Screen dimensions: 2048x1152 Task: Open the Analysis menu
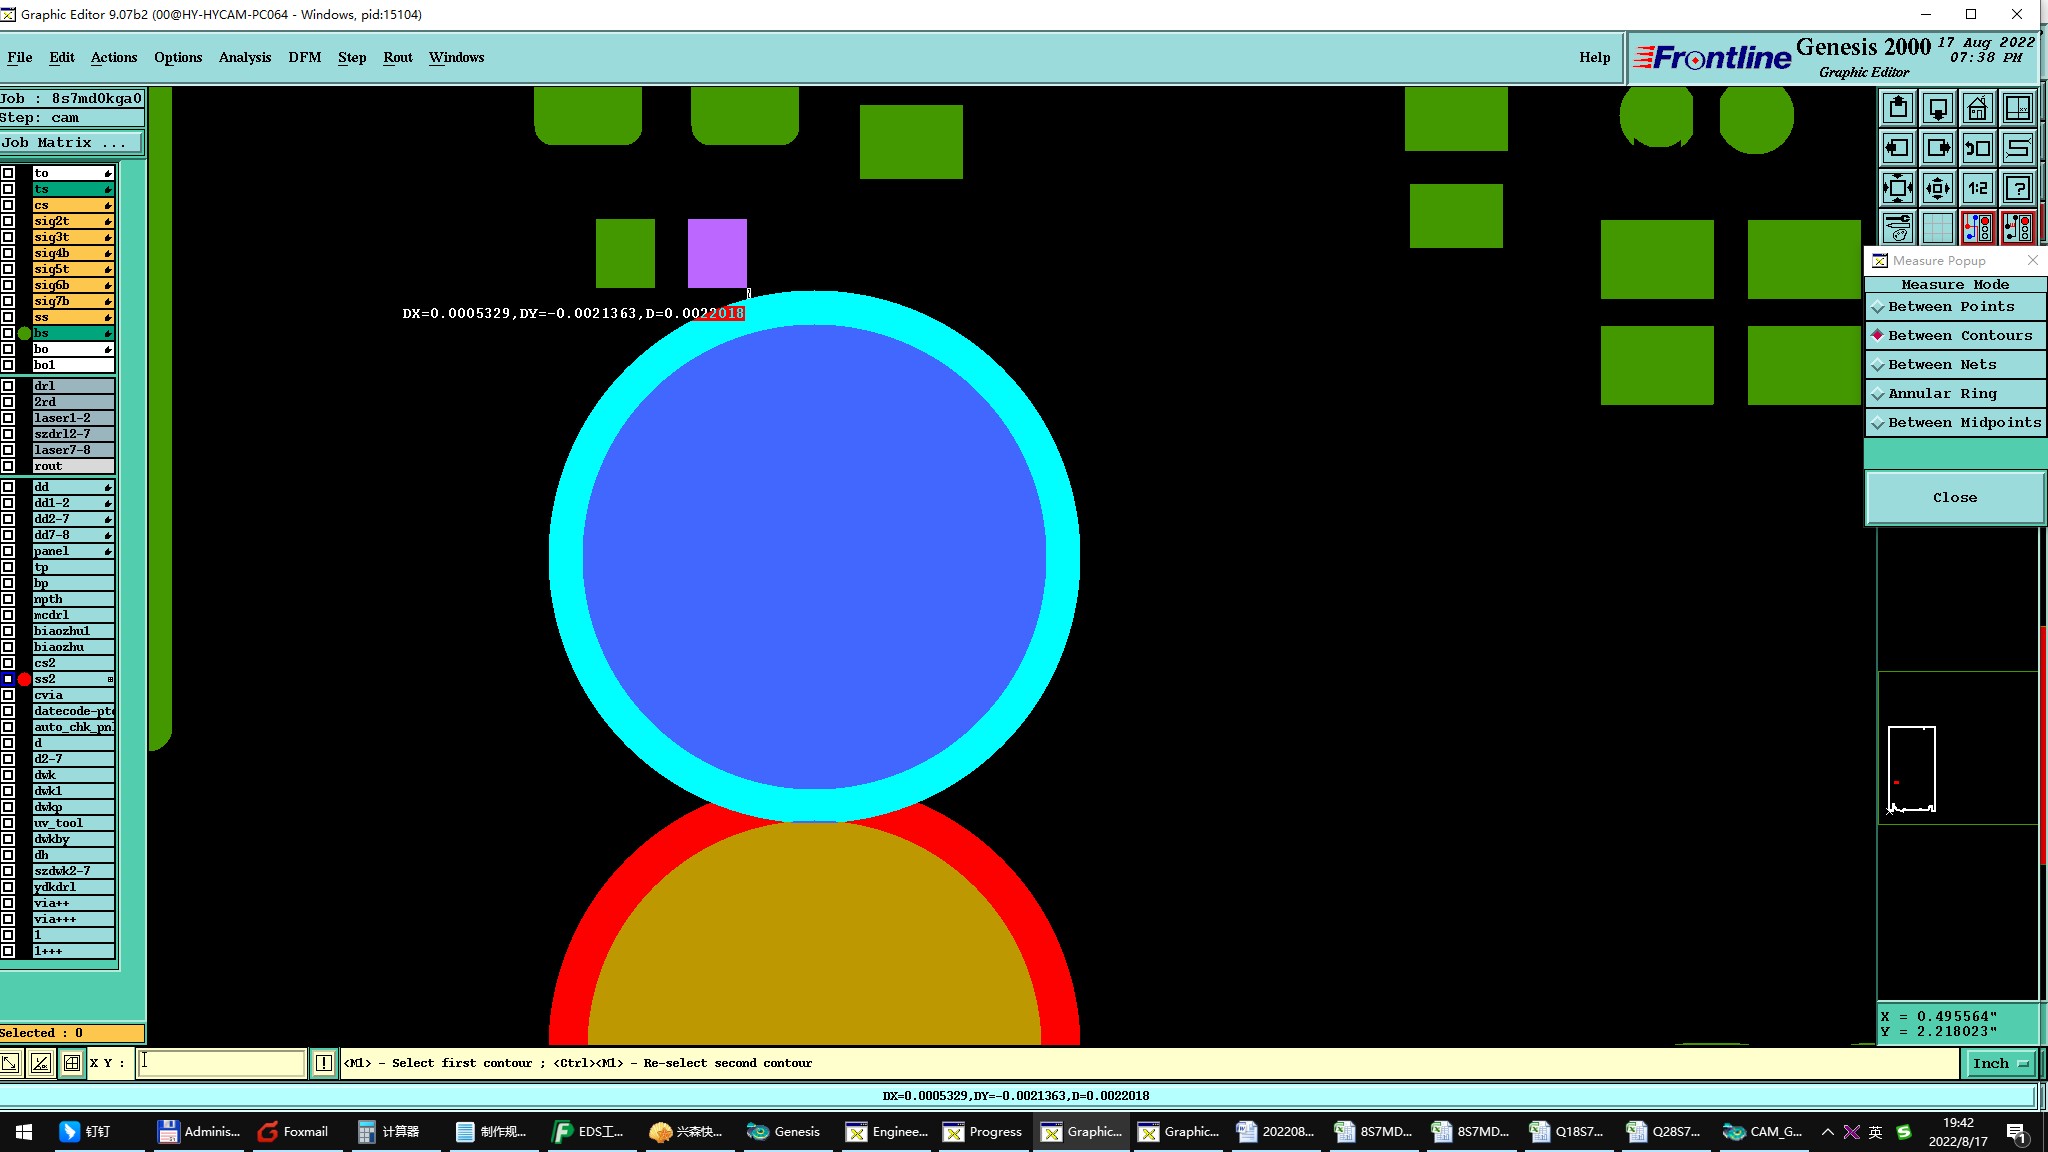[244, 57]
